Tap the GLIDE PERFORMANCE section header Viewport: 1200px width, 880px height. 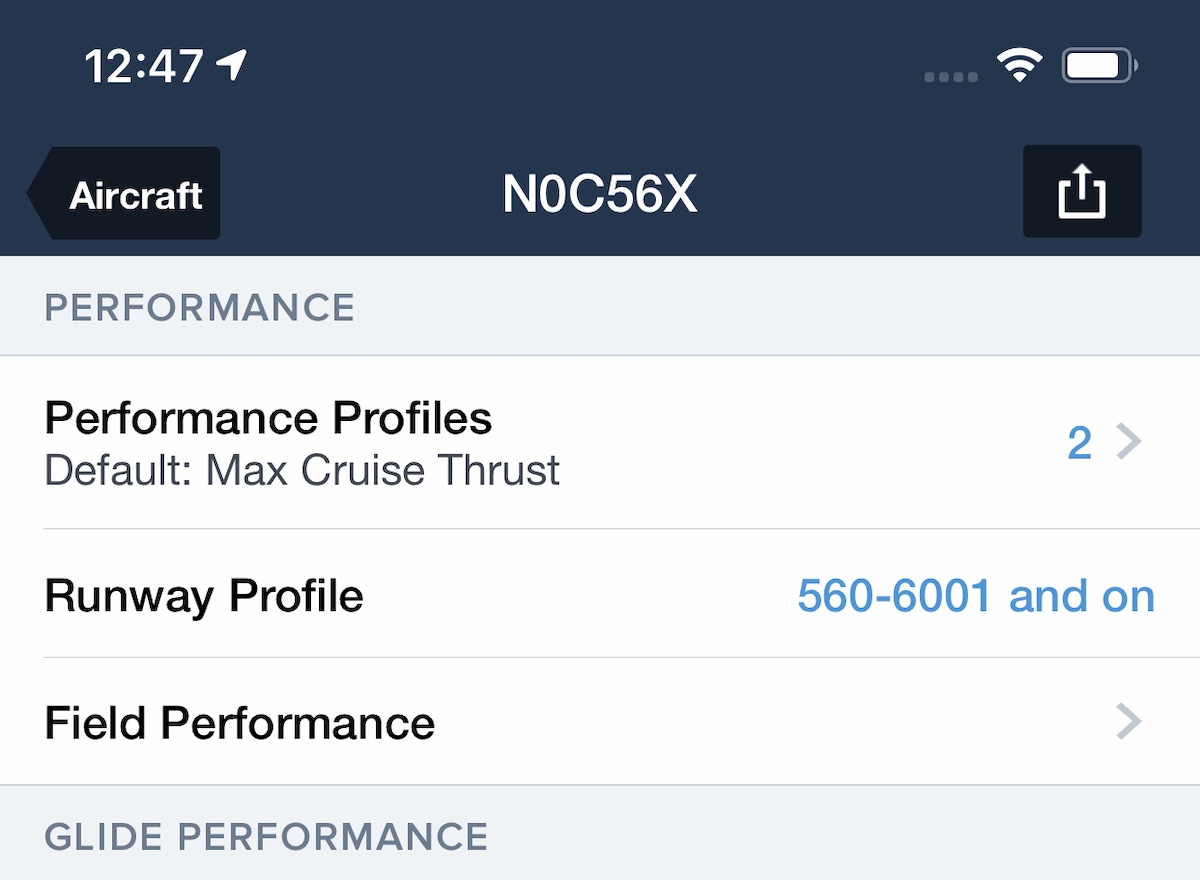coord(266,836)
